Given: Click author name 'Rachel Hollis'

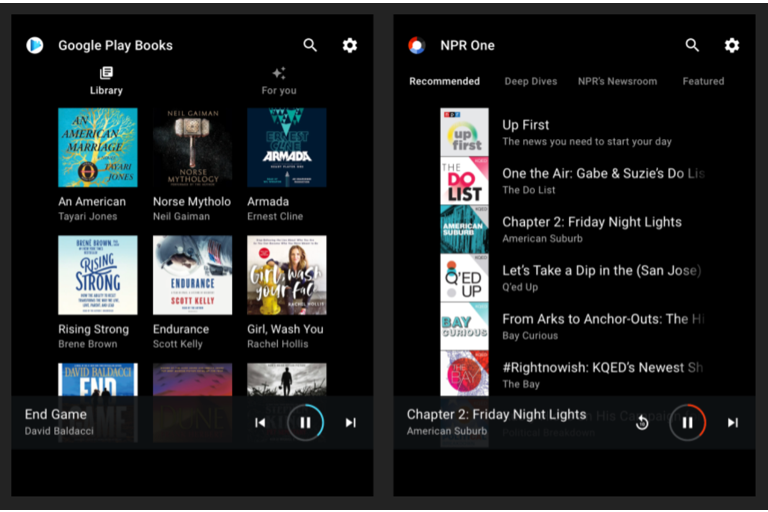Looking at the screenshot, I should [x=278, y=344].
